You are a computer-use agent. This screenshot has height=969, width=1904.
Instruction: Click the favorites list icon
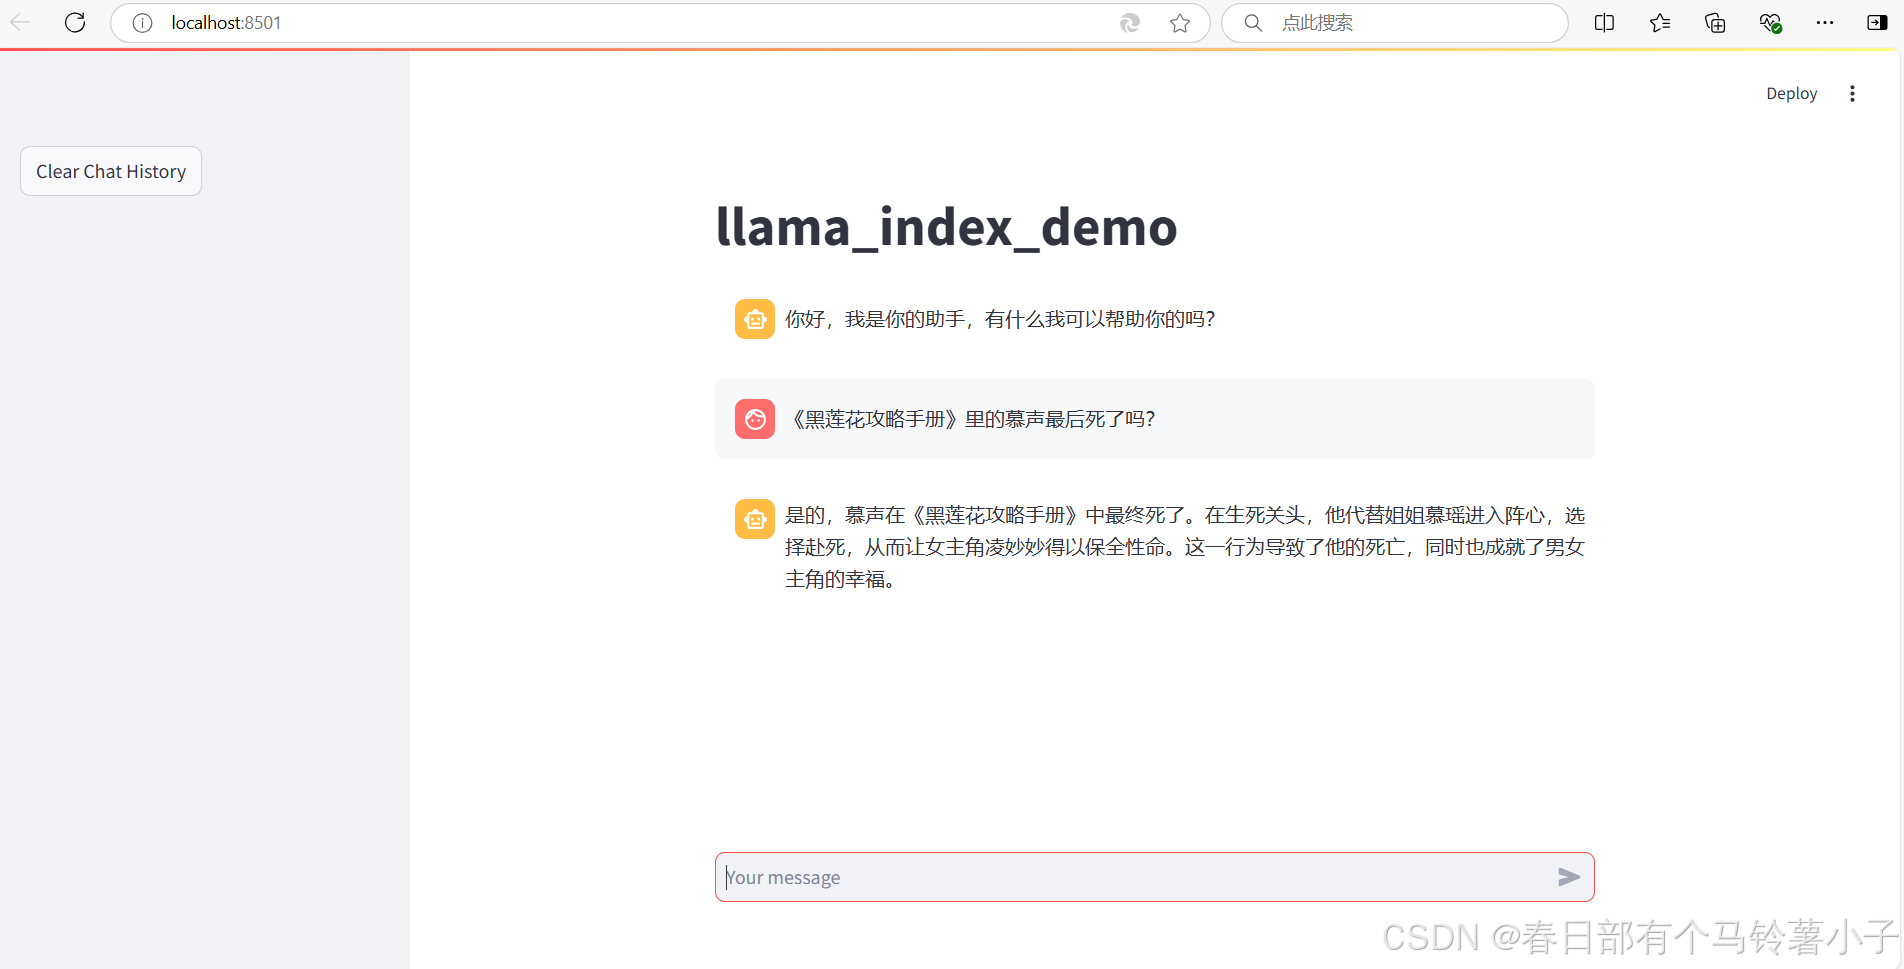pyautogui.click(x=1660, y=22)
